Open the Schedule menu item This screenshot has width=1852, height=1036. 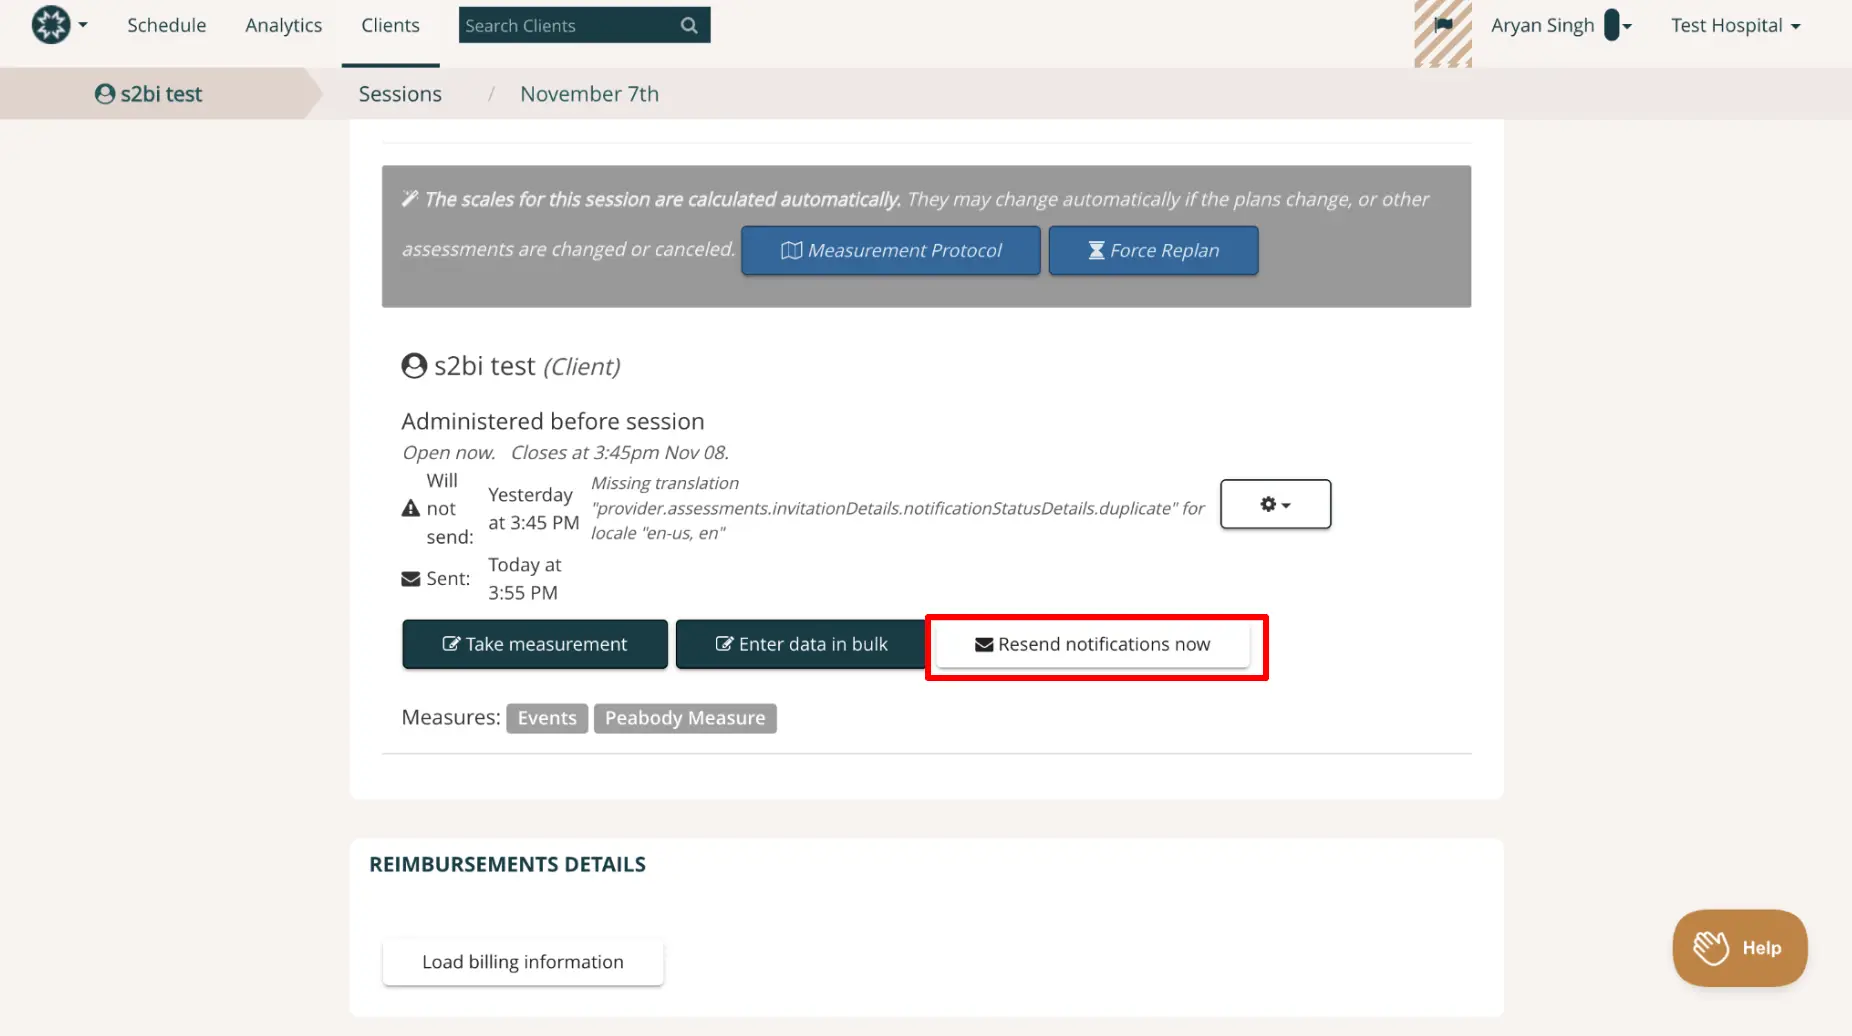[166, 25]
